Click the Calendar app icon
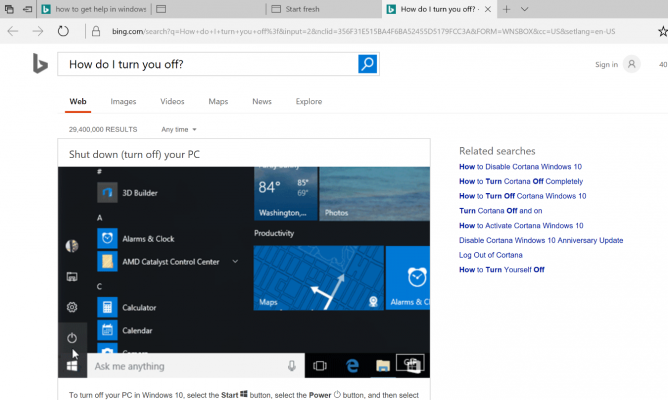This screenshot has width=668, height=400. (x=107, y=330)
